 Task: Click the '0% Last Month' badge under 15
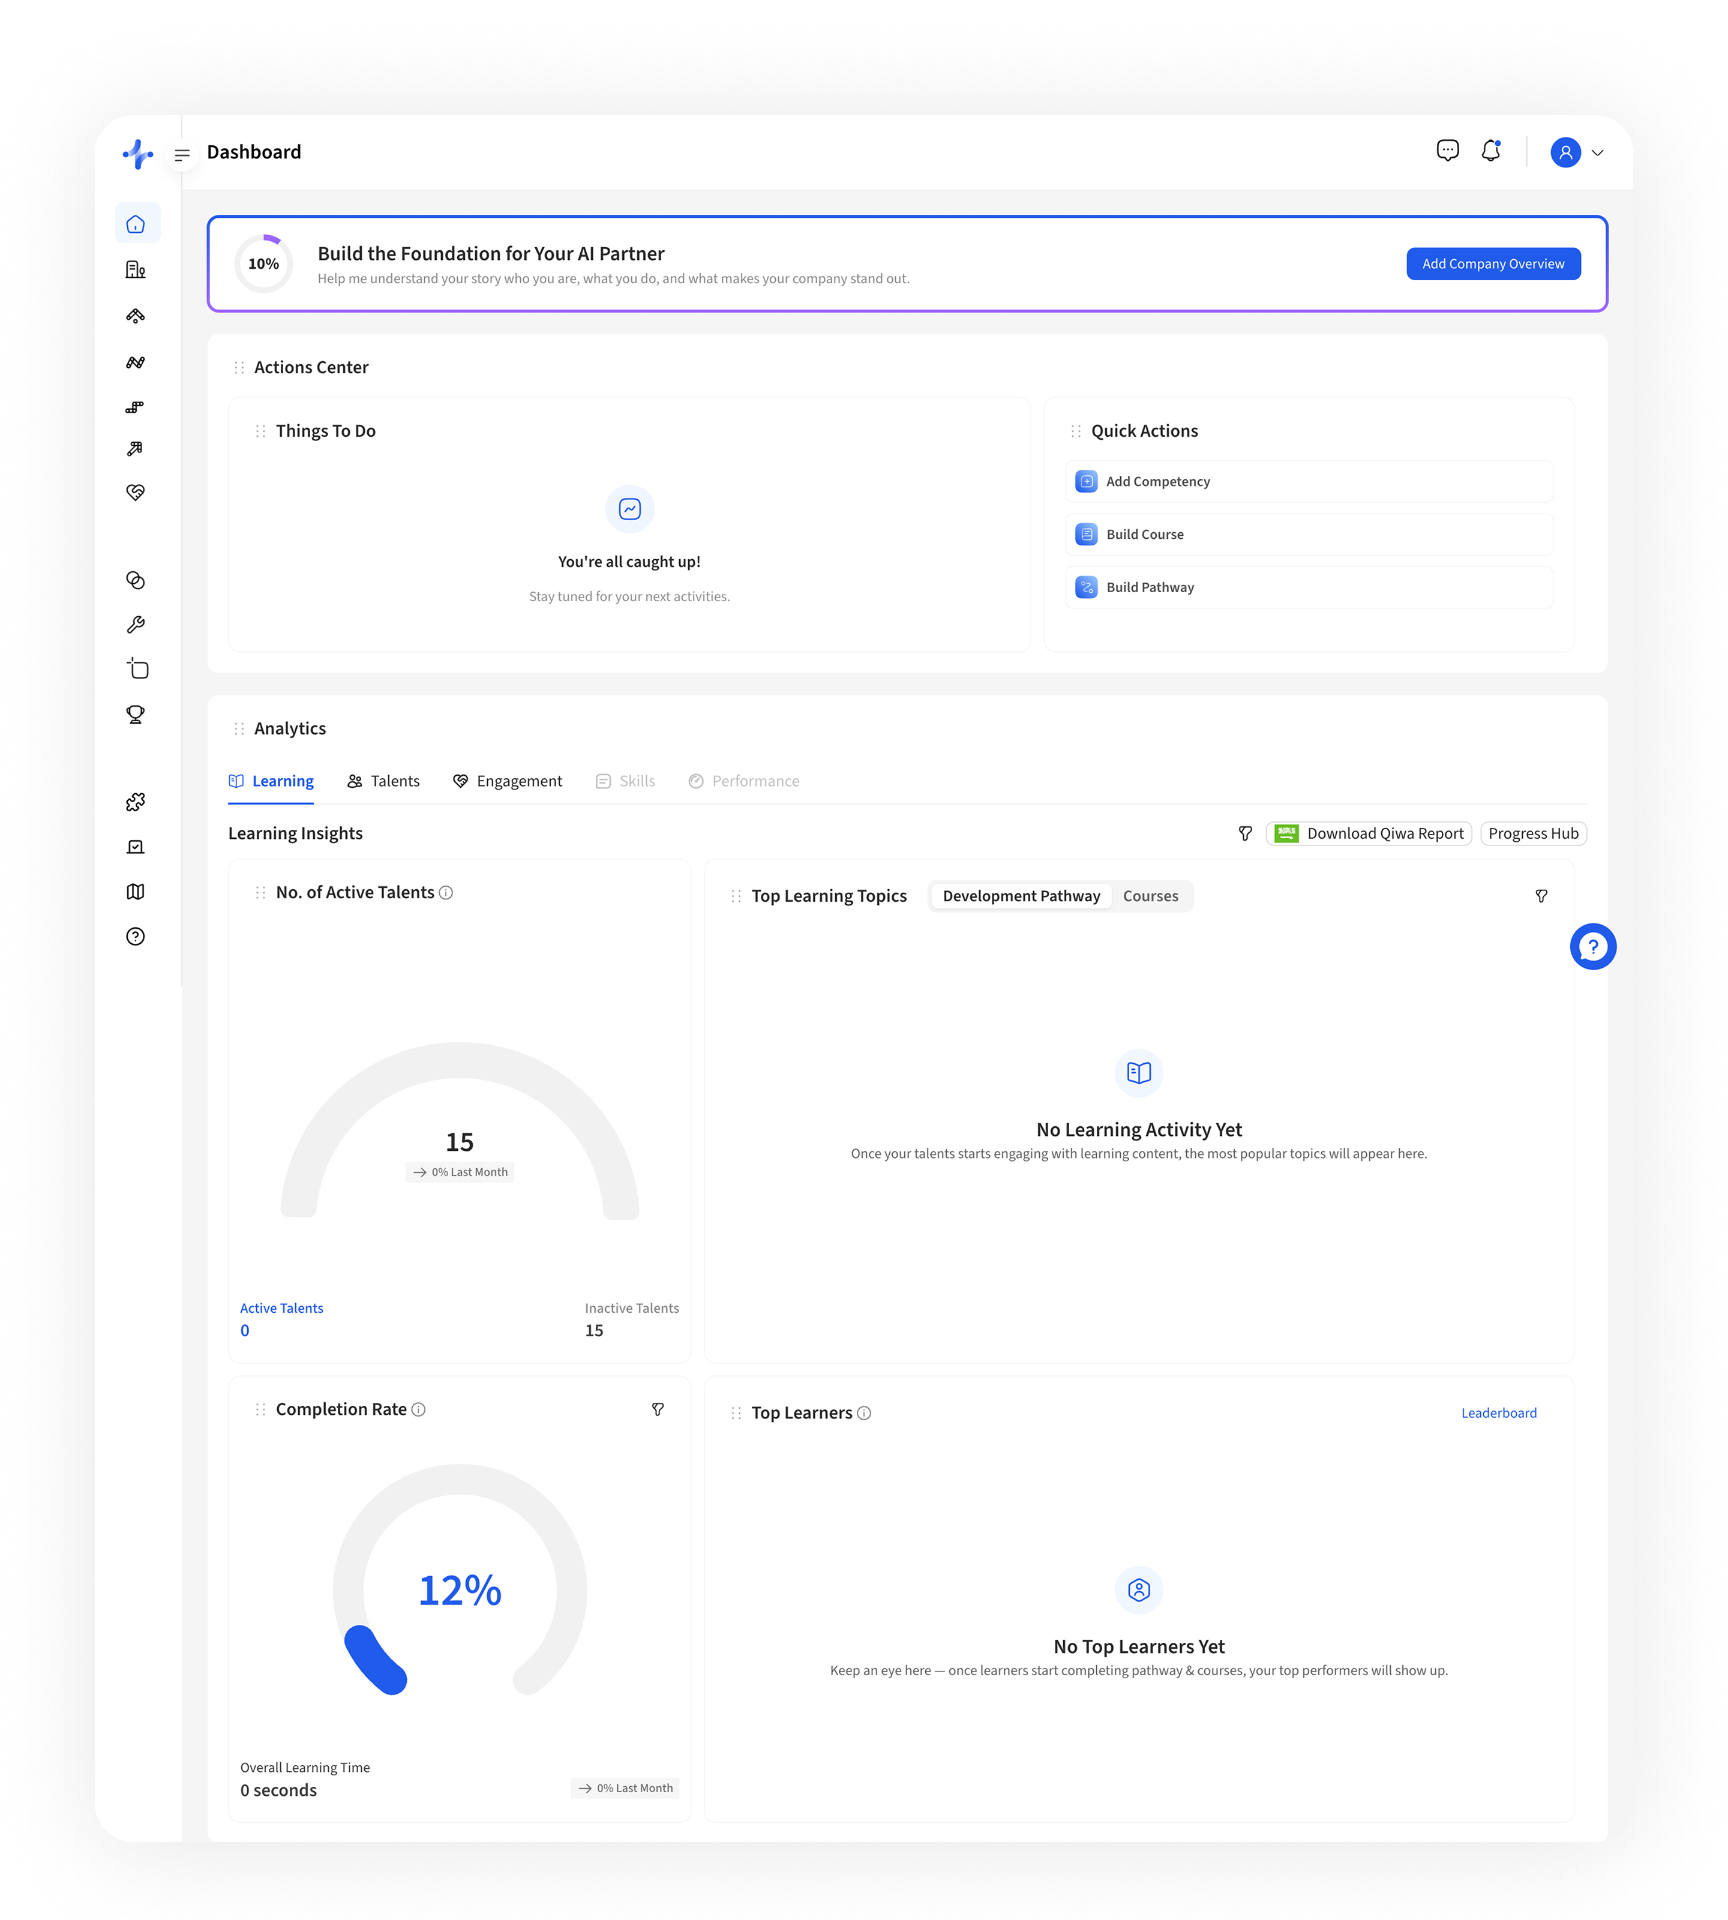460,1173
